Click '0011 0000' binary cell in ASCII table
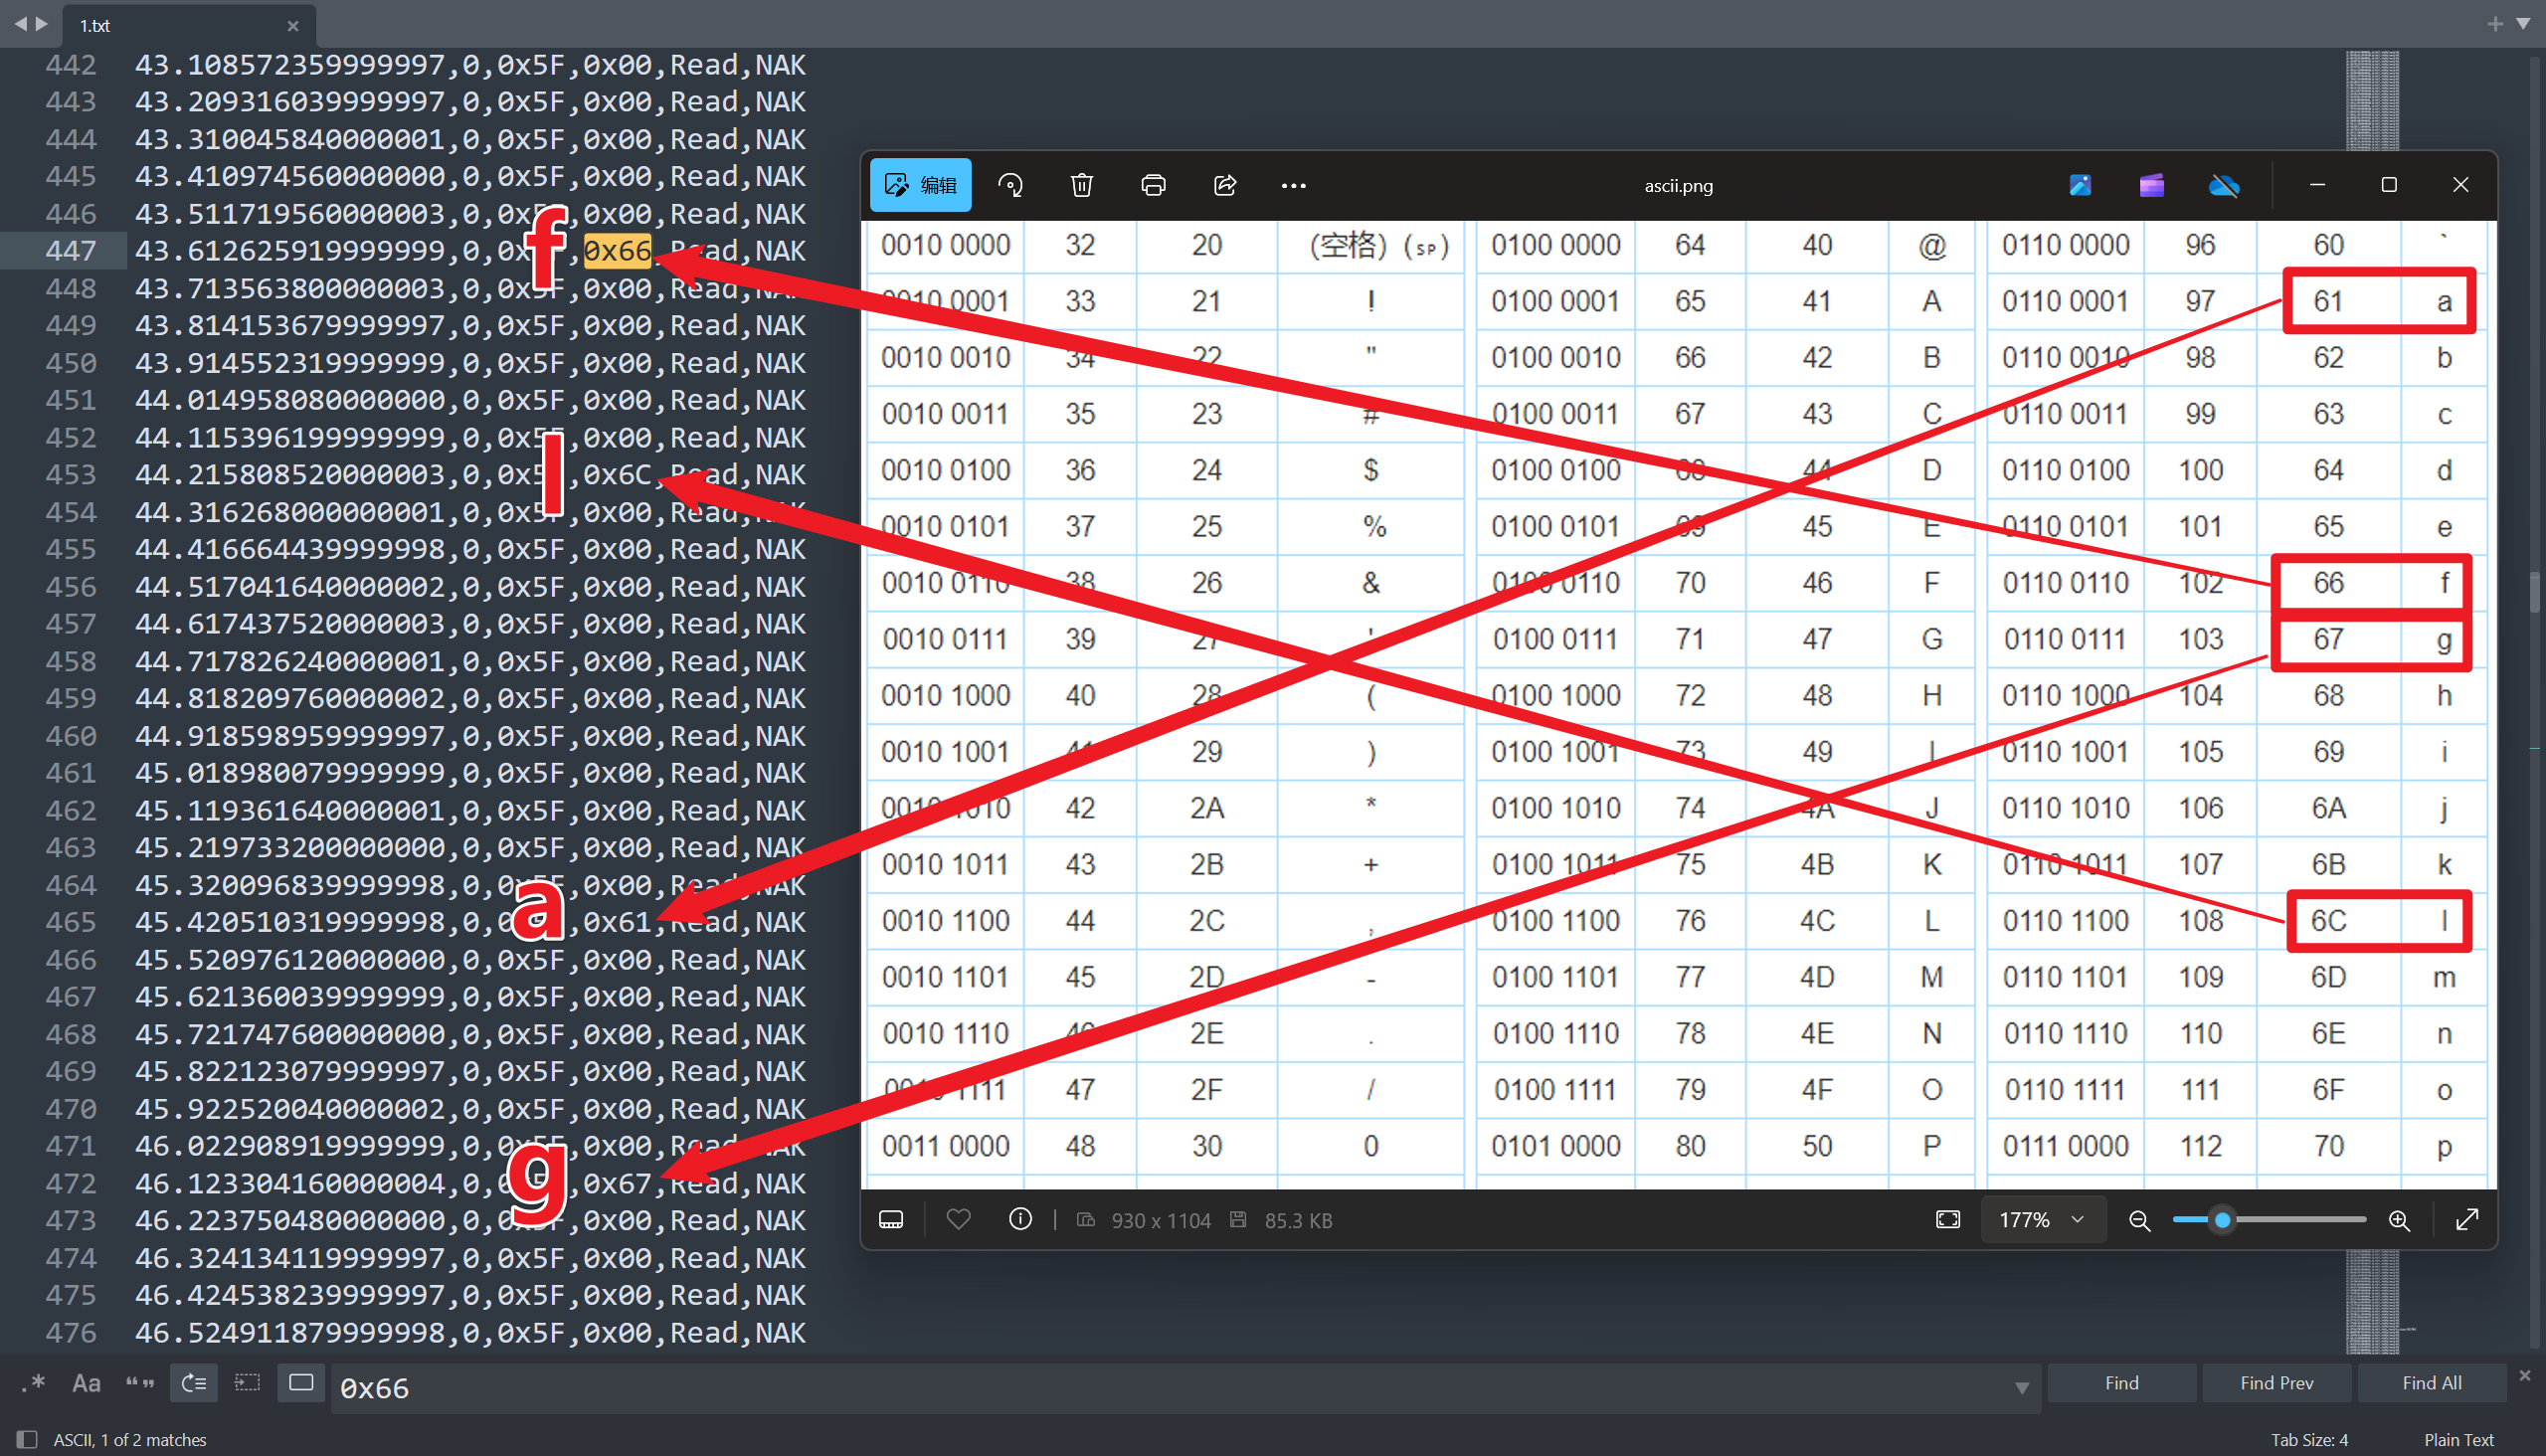The width and height of the screenshot is (2546, 1456). pyautogui.click(x=945, y=1146)
